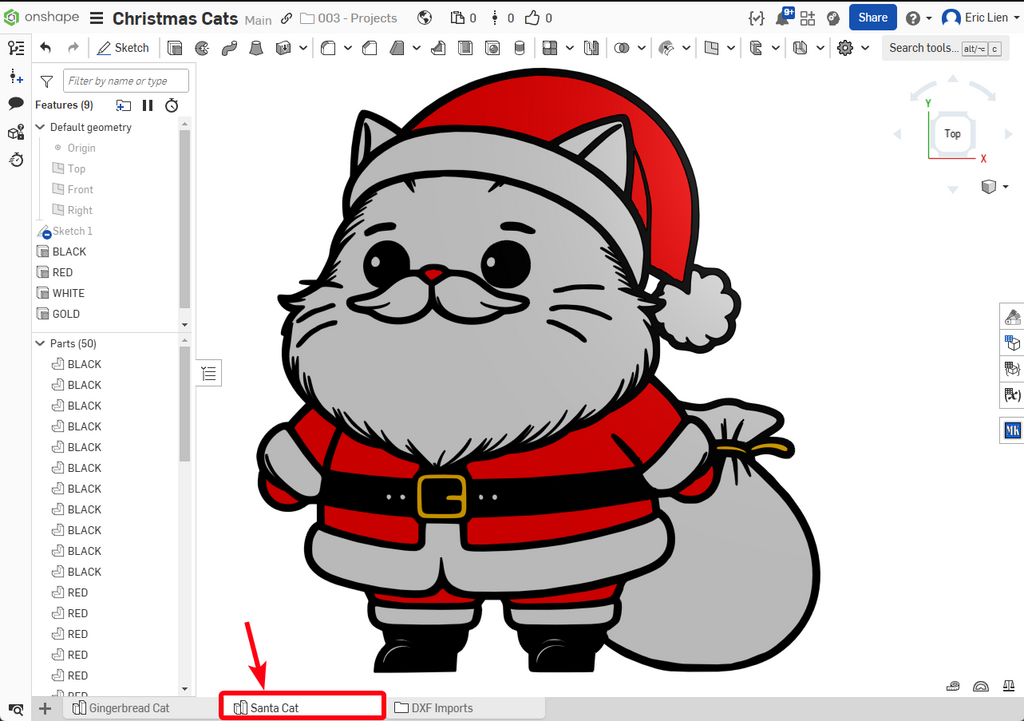Screen dimensions: 1024x721
Task: Select the Thicken tool
Action: 283,48
